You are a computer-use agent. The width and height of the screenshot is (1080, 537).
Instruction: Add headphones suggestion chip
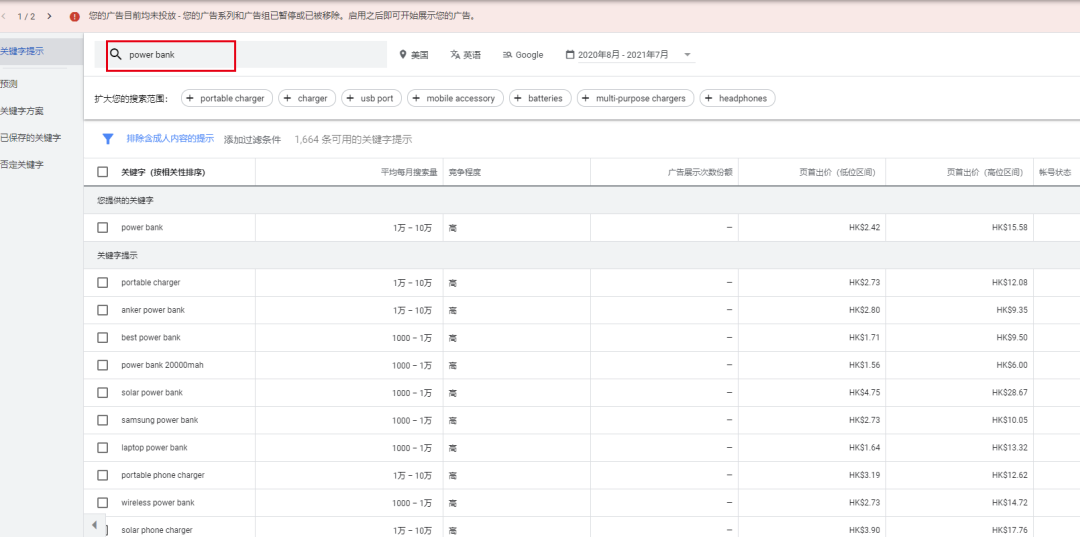pos(738,98)
